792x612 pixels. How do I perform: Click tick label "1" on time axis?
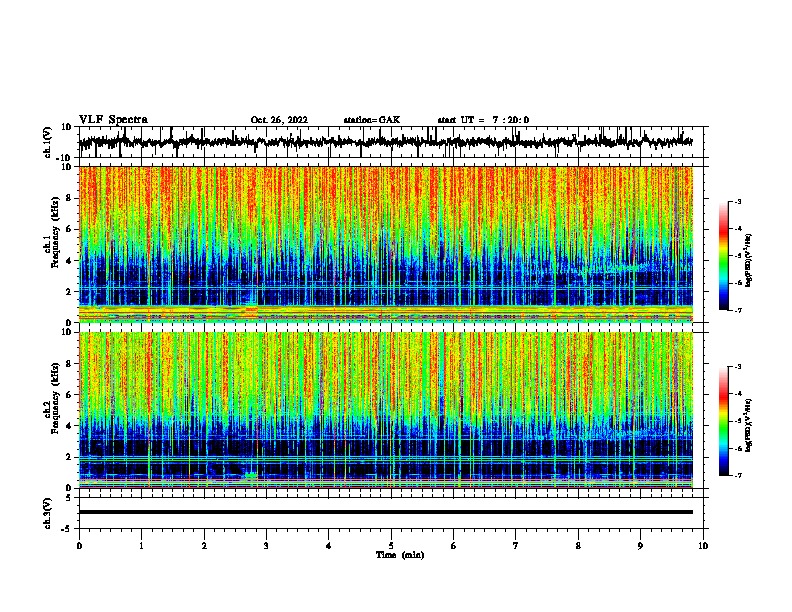point(141,546)
